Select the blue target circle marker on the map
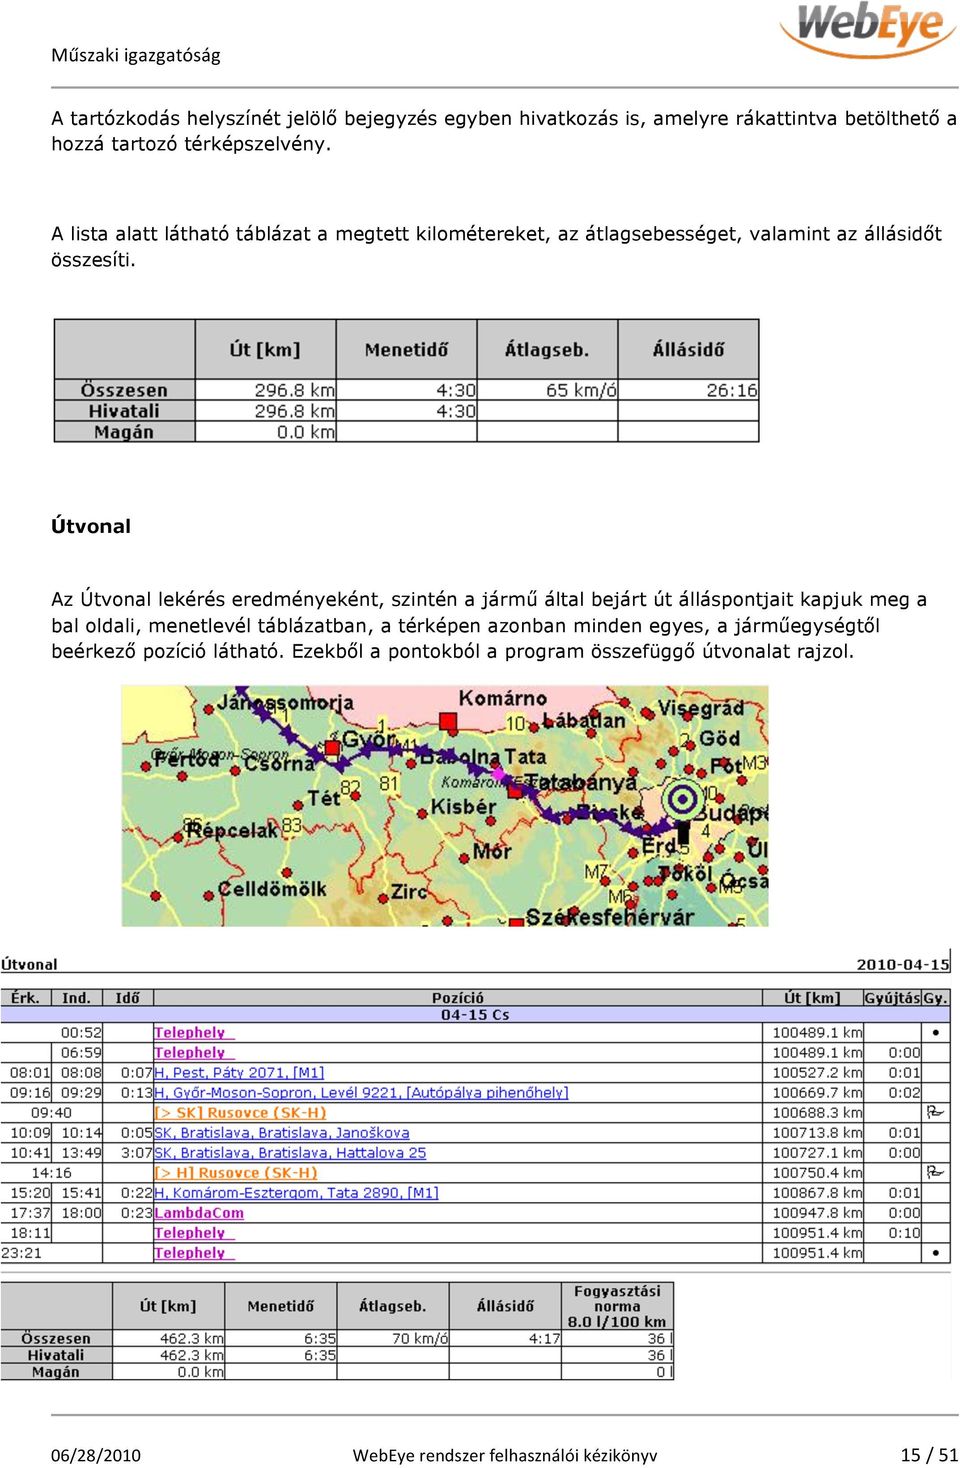The height and width of the screenshot is (1468, 960). point(683,799)
